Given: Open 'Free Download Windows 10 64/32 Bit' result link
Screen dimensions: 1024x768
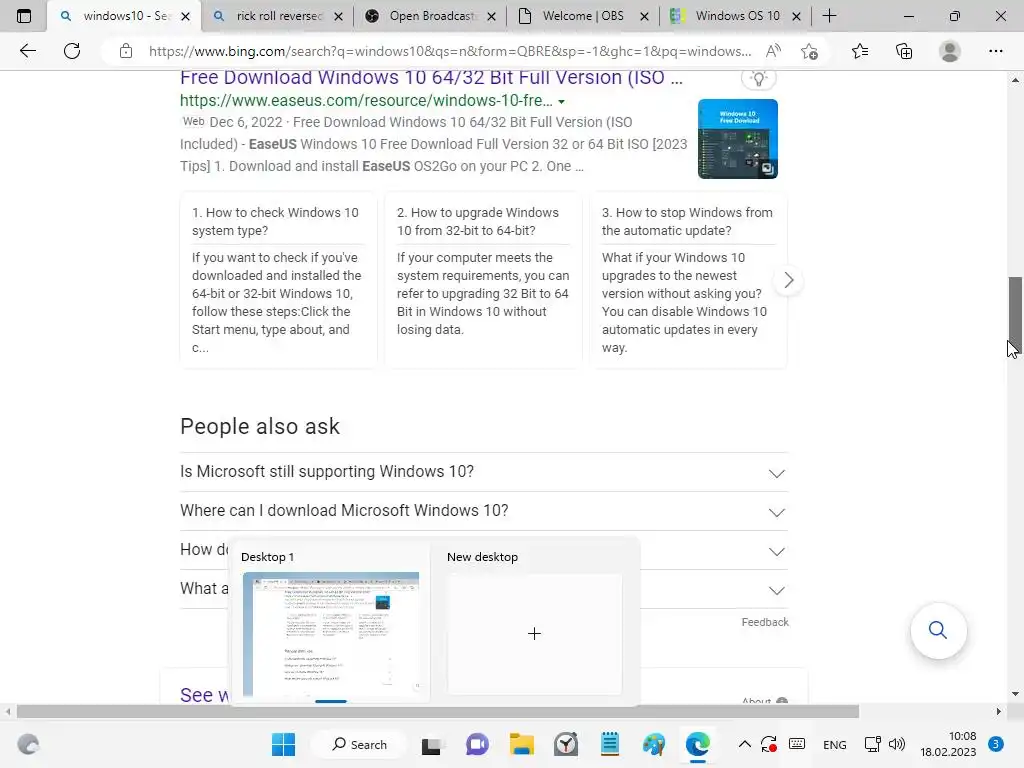Looking at the screenshot, I should (x=431, y=78).
